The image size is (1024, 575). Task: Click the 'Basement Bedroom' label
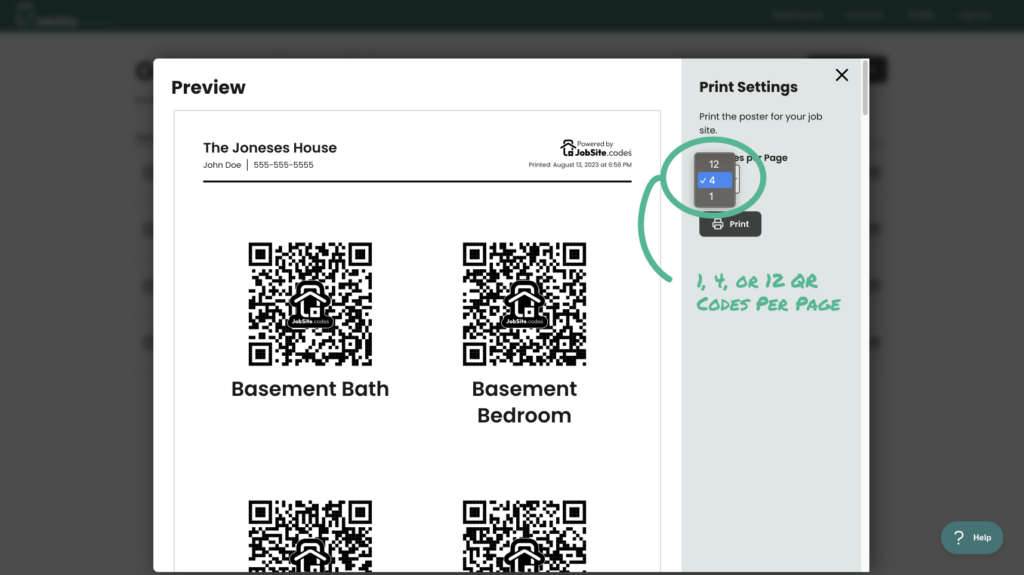tap(524, 402)
